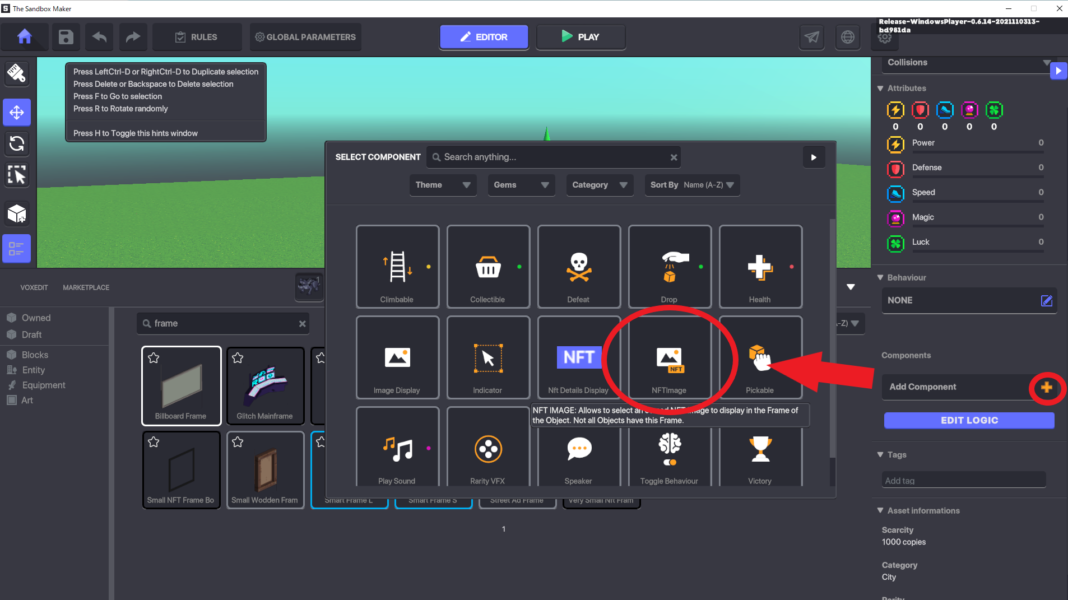Viewport: 1068px width, 600px height.
Task: Select the Billboard Frame asset
Action: tap(181, 386)
